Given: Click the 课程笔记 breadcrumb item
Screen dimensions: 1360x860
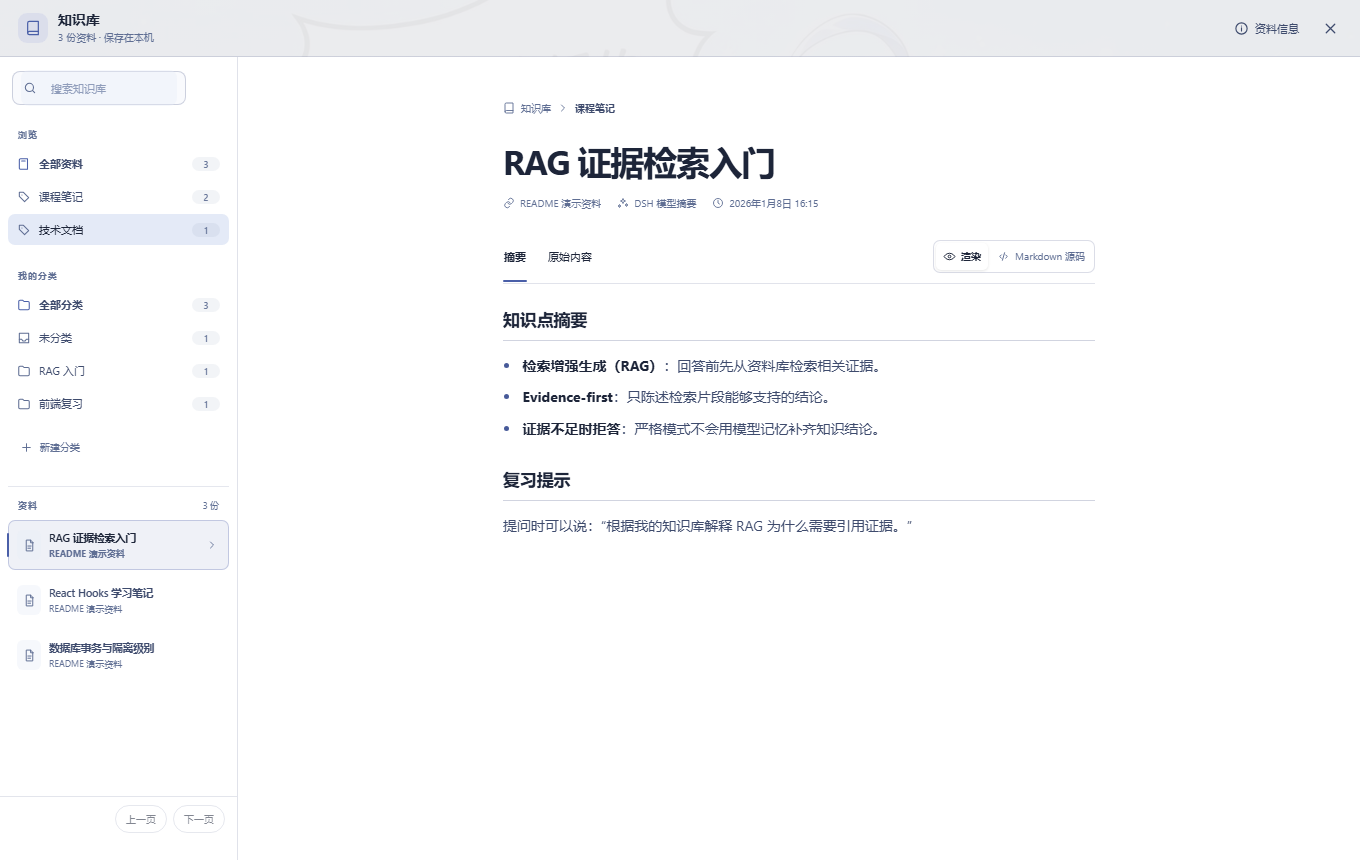Looking at the screenshot, I should (x=595, y=108).
